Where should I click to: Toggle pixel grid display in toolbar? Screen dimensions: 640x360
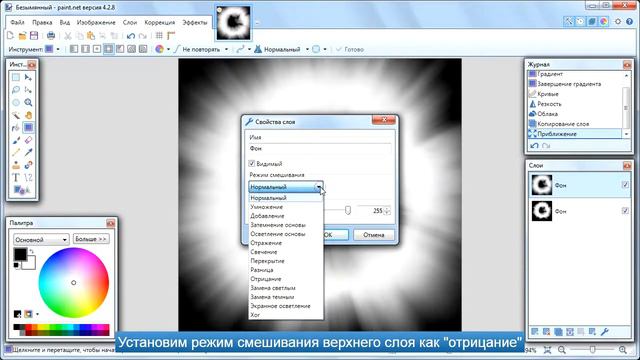(x=159, y=36)
